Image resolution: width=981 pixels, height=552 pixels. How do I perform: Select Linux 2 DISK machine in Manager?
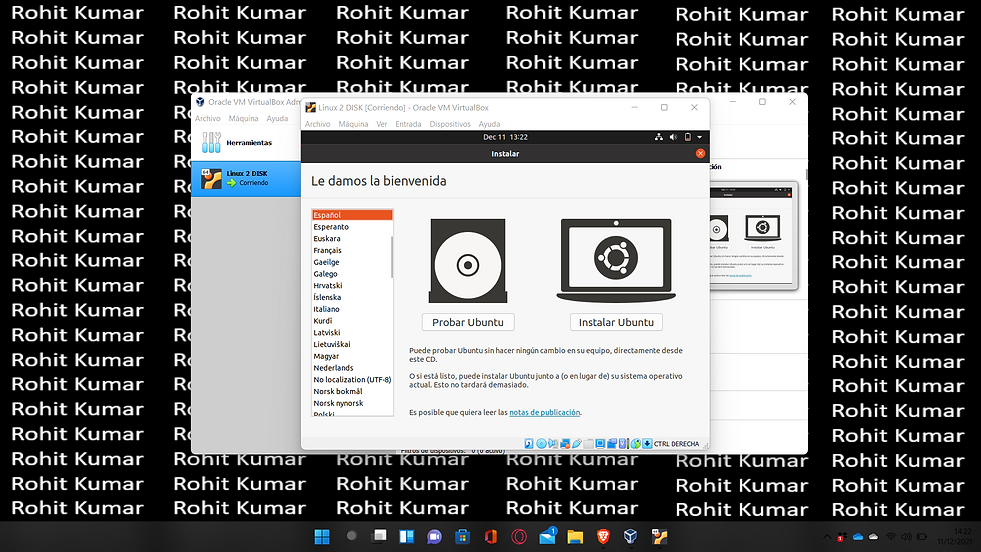[x=247, y=178]
